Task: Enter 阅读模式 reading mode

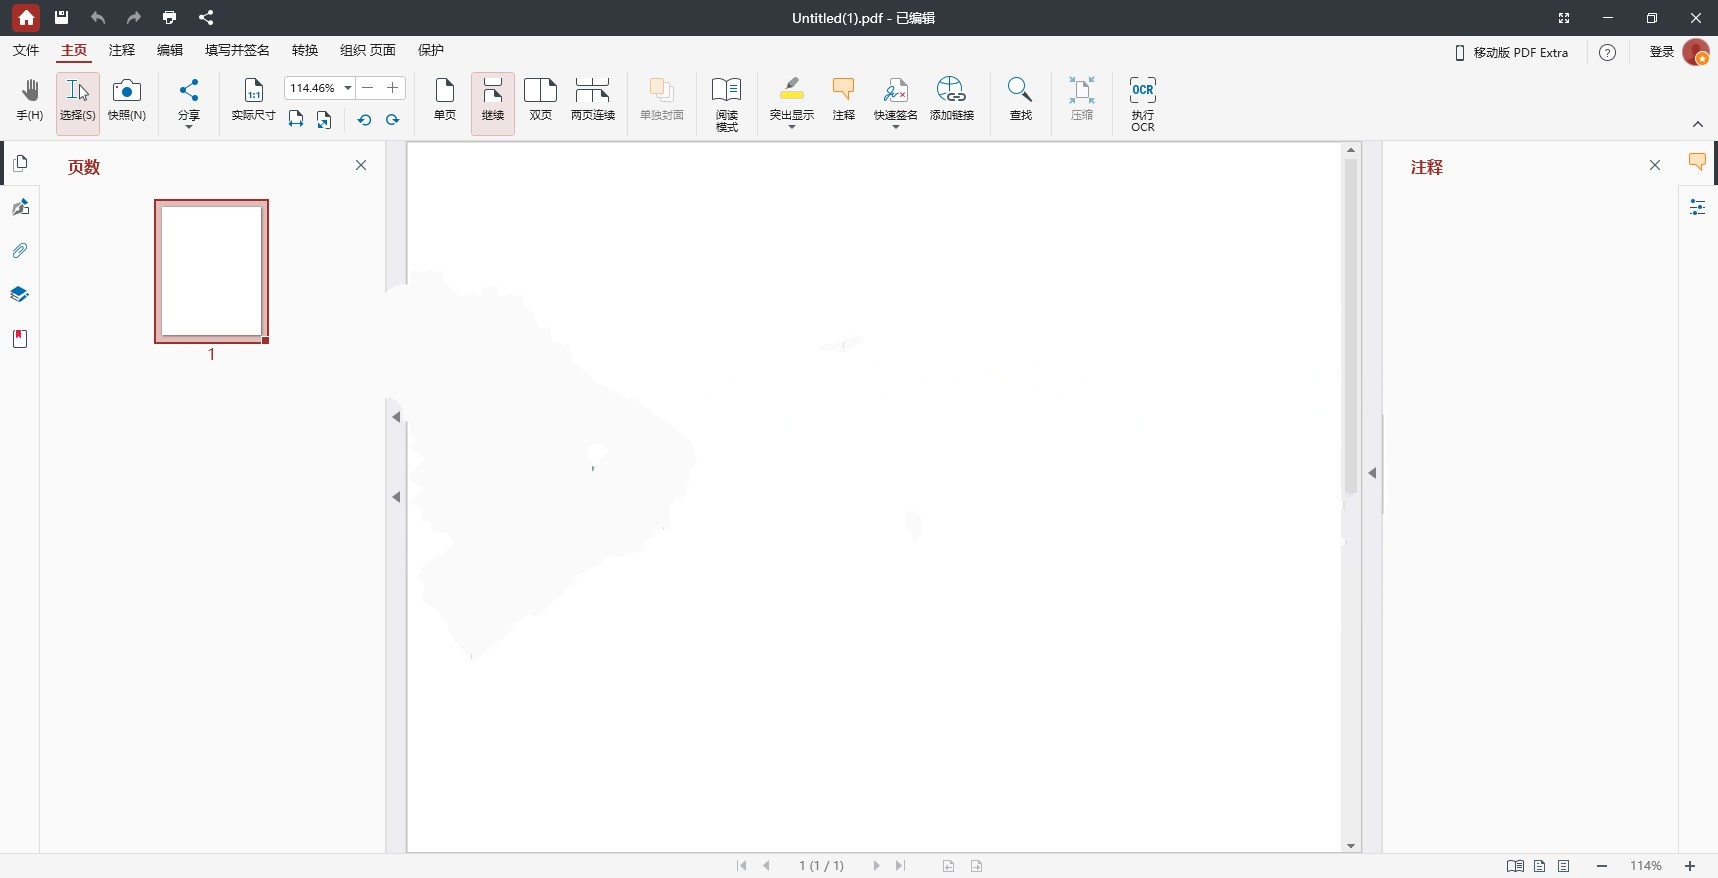Action: point(727,104)
